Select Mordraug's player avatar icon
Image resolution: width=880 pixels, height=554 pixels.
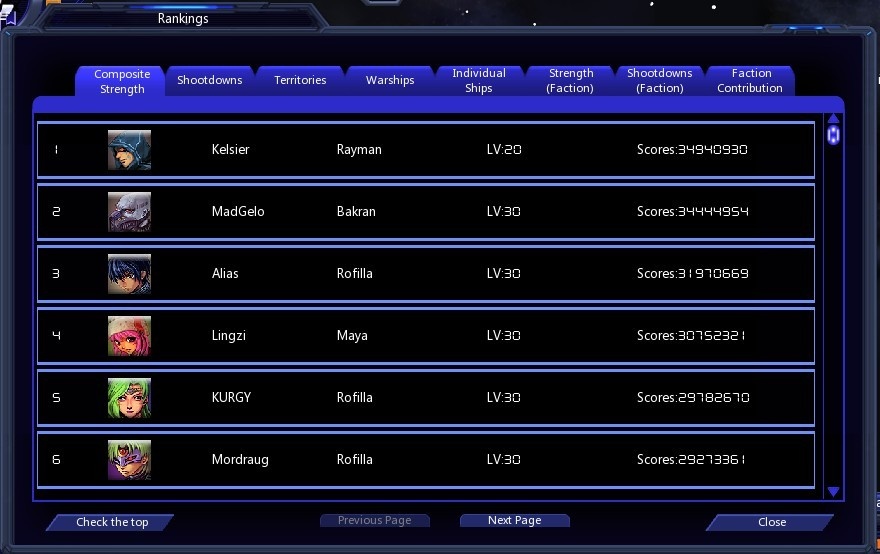(129, 460)
